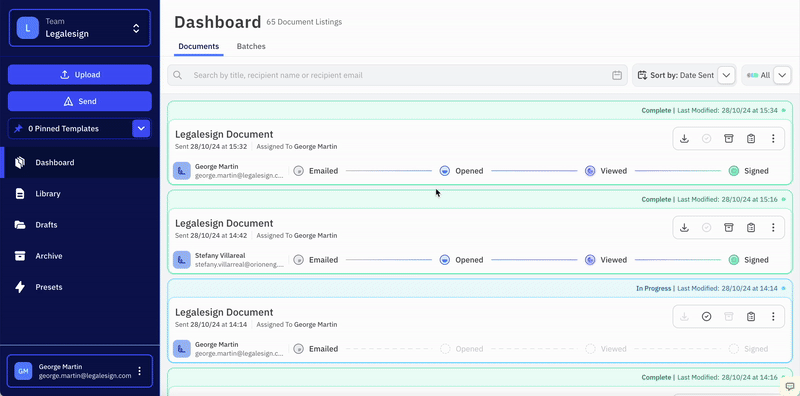Archive the document sent at 15:32
This screenshot has height=396, width=800.
tap(729, 138)
